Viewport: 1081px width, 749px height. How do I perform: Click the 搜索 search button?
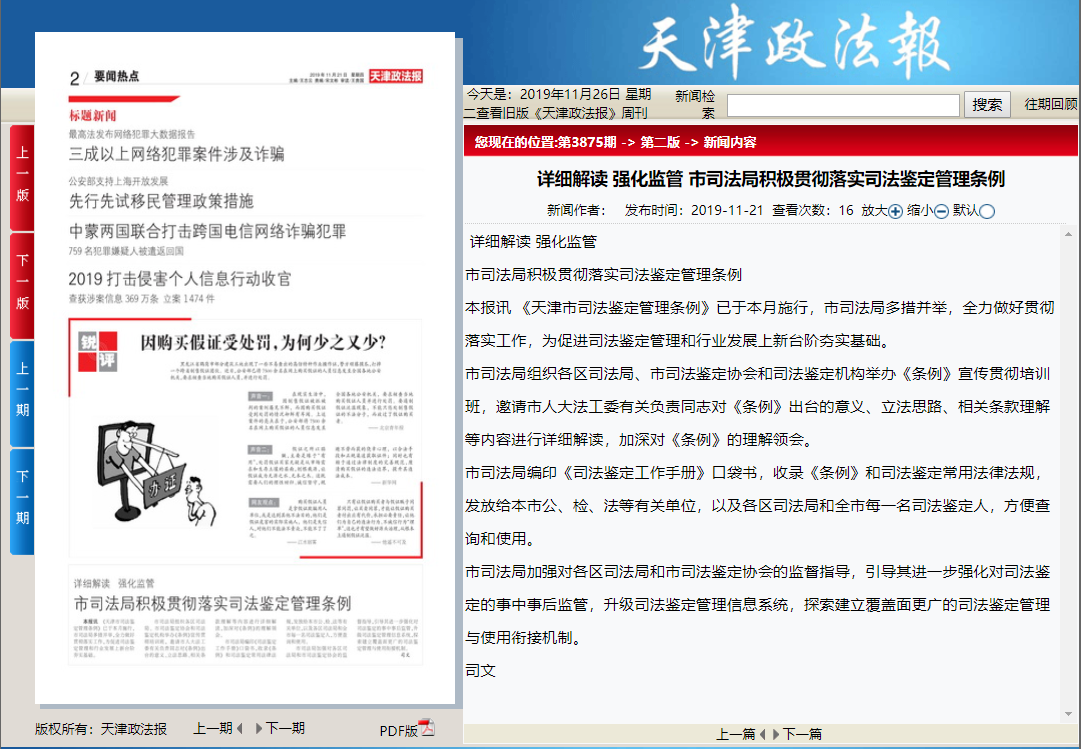[987, 105]
